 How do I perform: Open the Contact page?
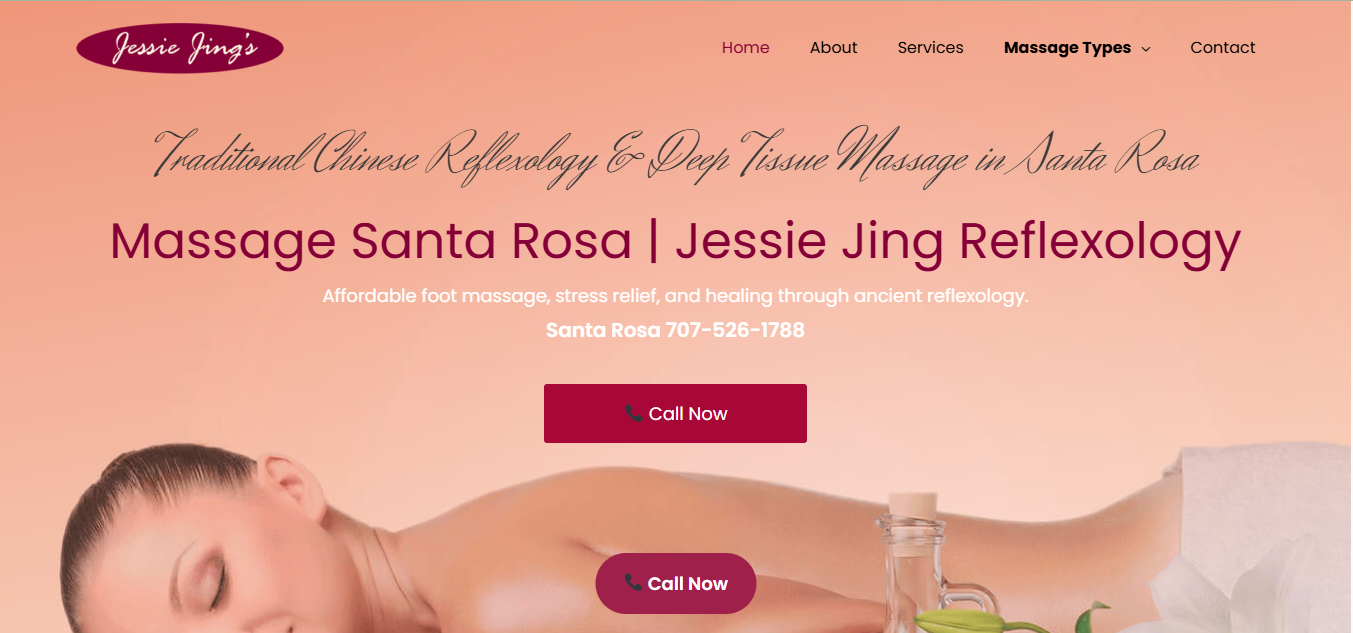[1223, 48]
